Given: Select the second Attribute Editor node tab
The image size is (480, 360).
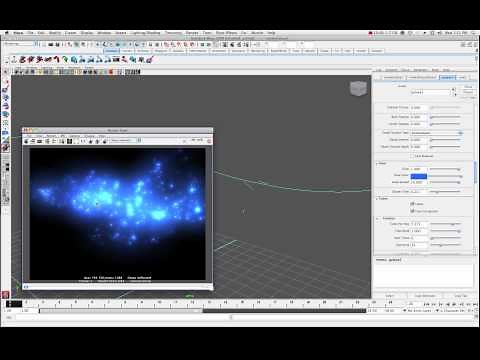Looking at the screenshot, I should coord(422,77).
